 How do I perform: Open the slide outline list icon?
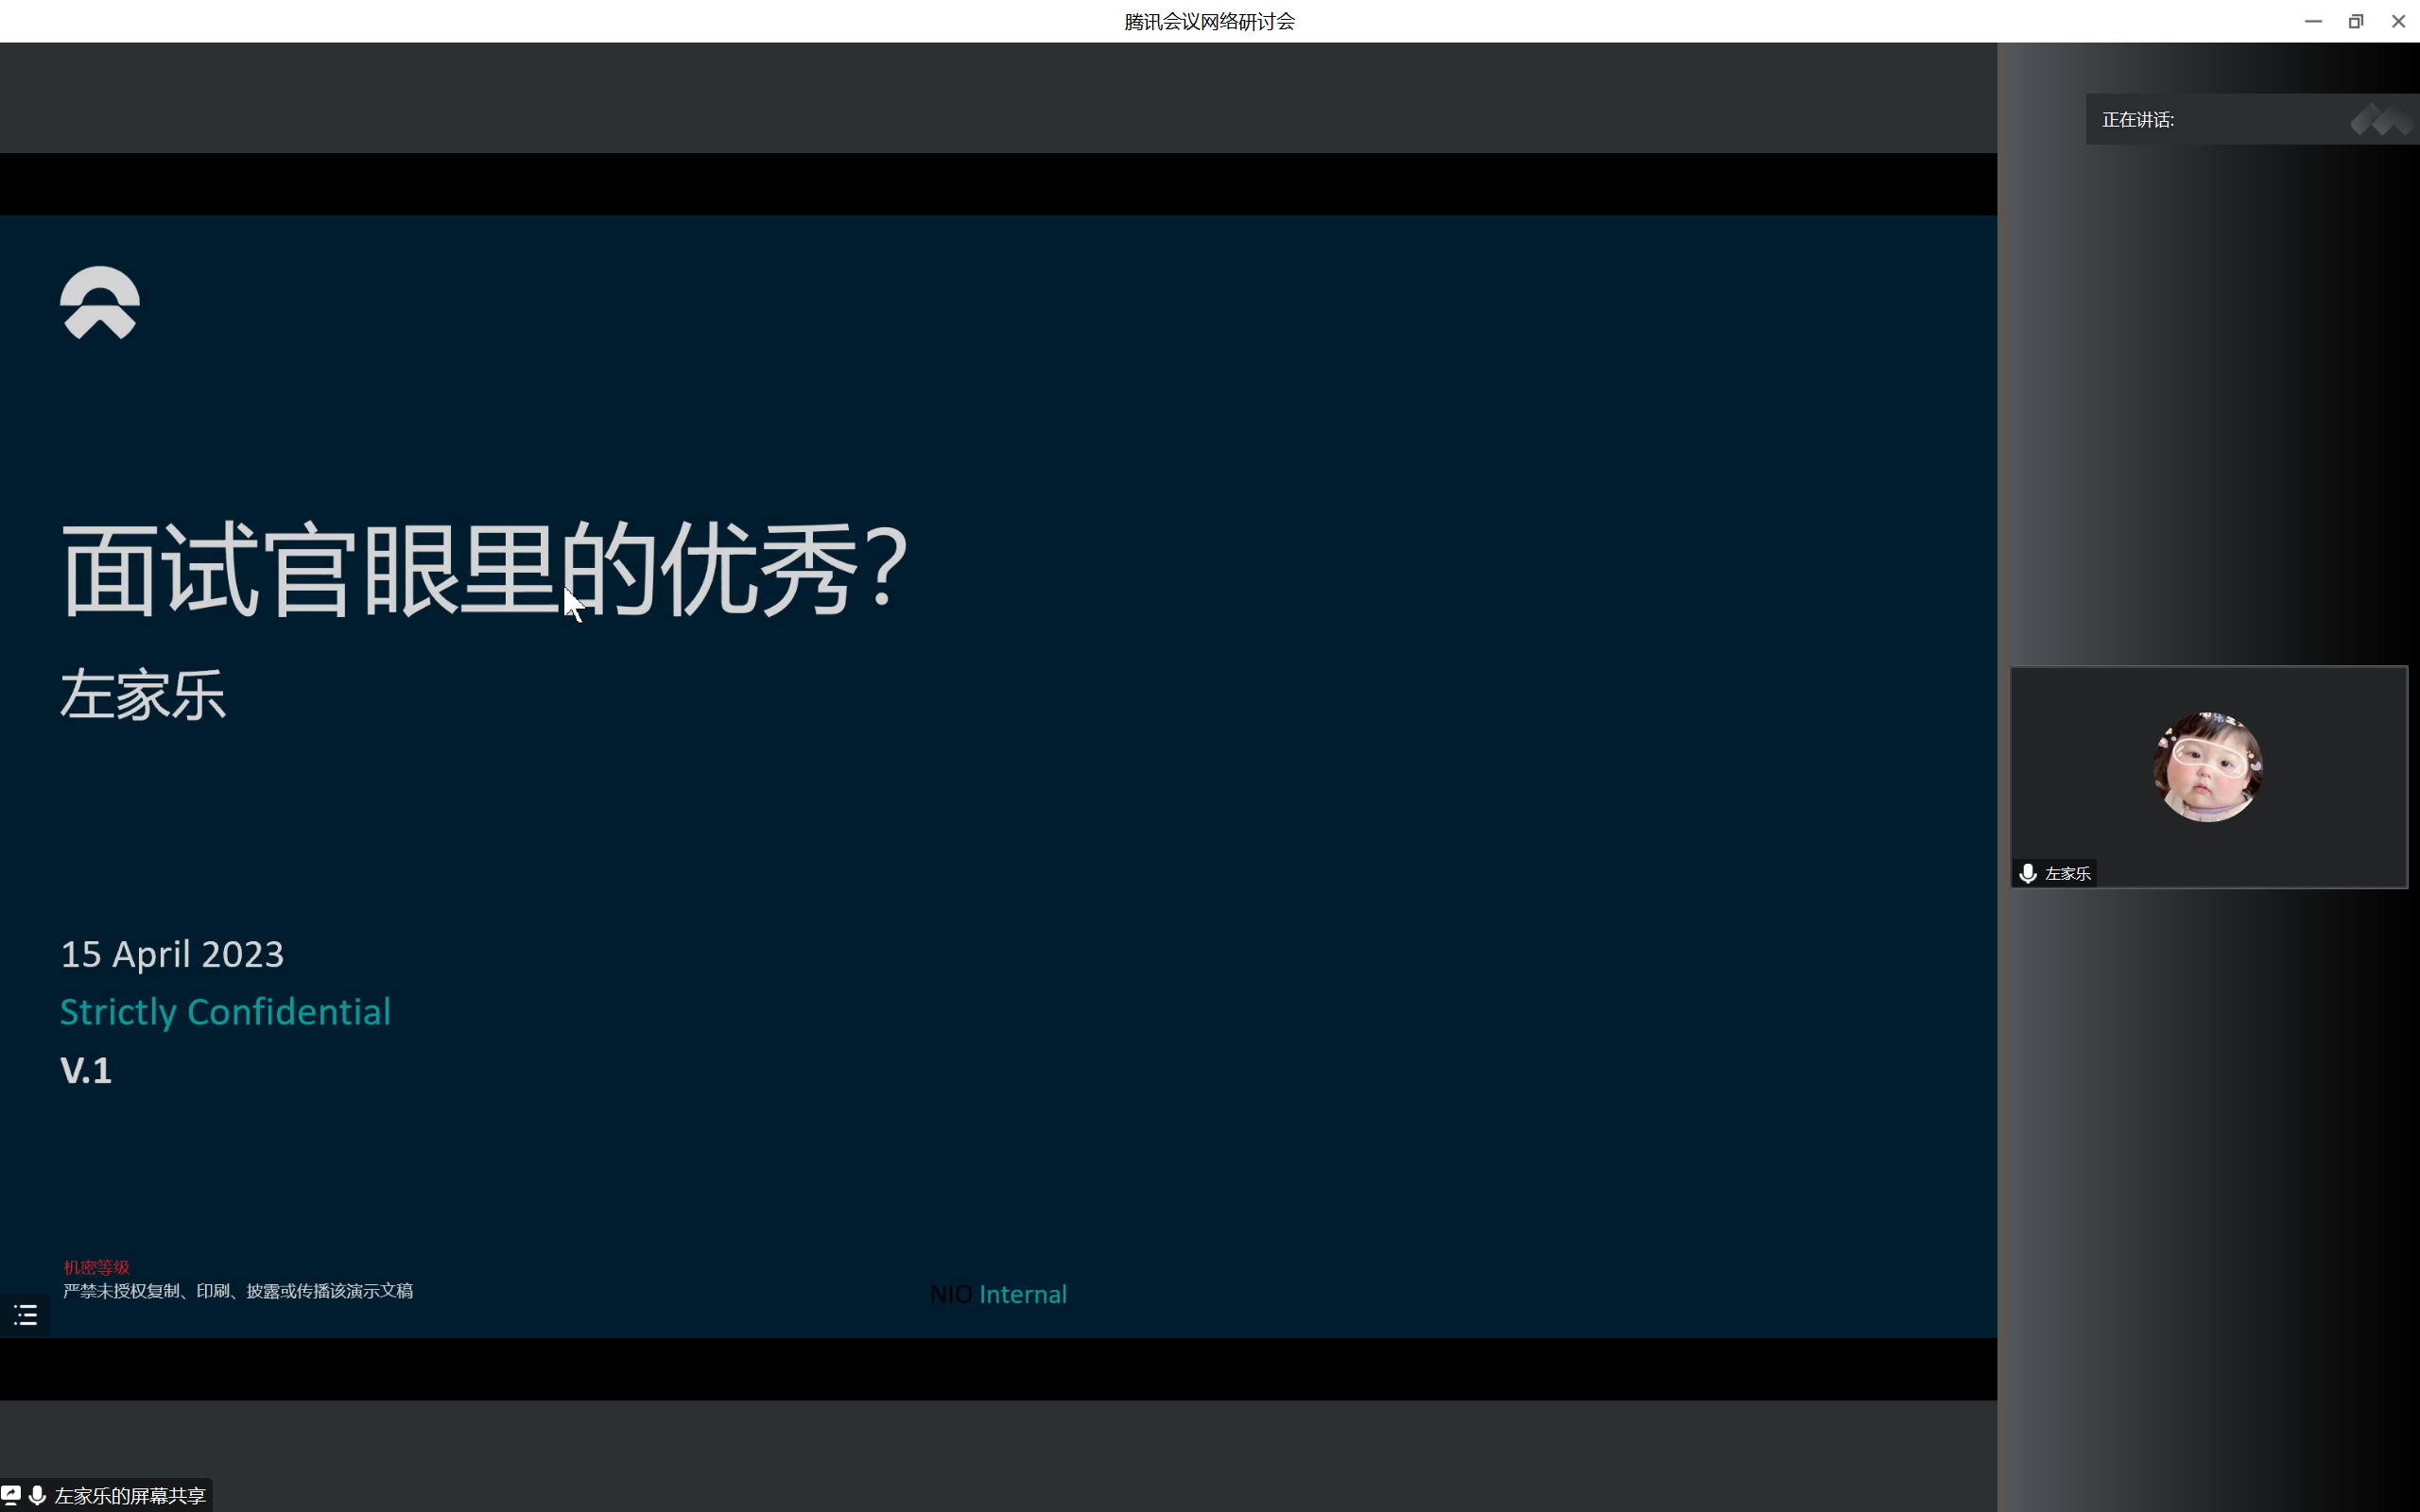tap(26, 1314)
